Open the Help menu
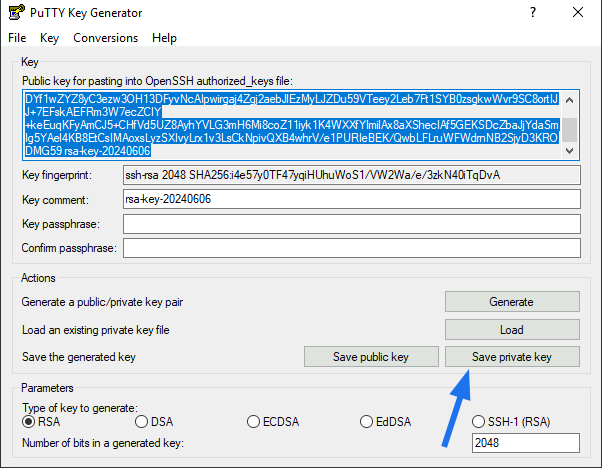 pos(164,38)
